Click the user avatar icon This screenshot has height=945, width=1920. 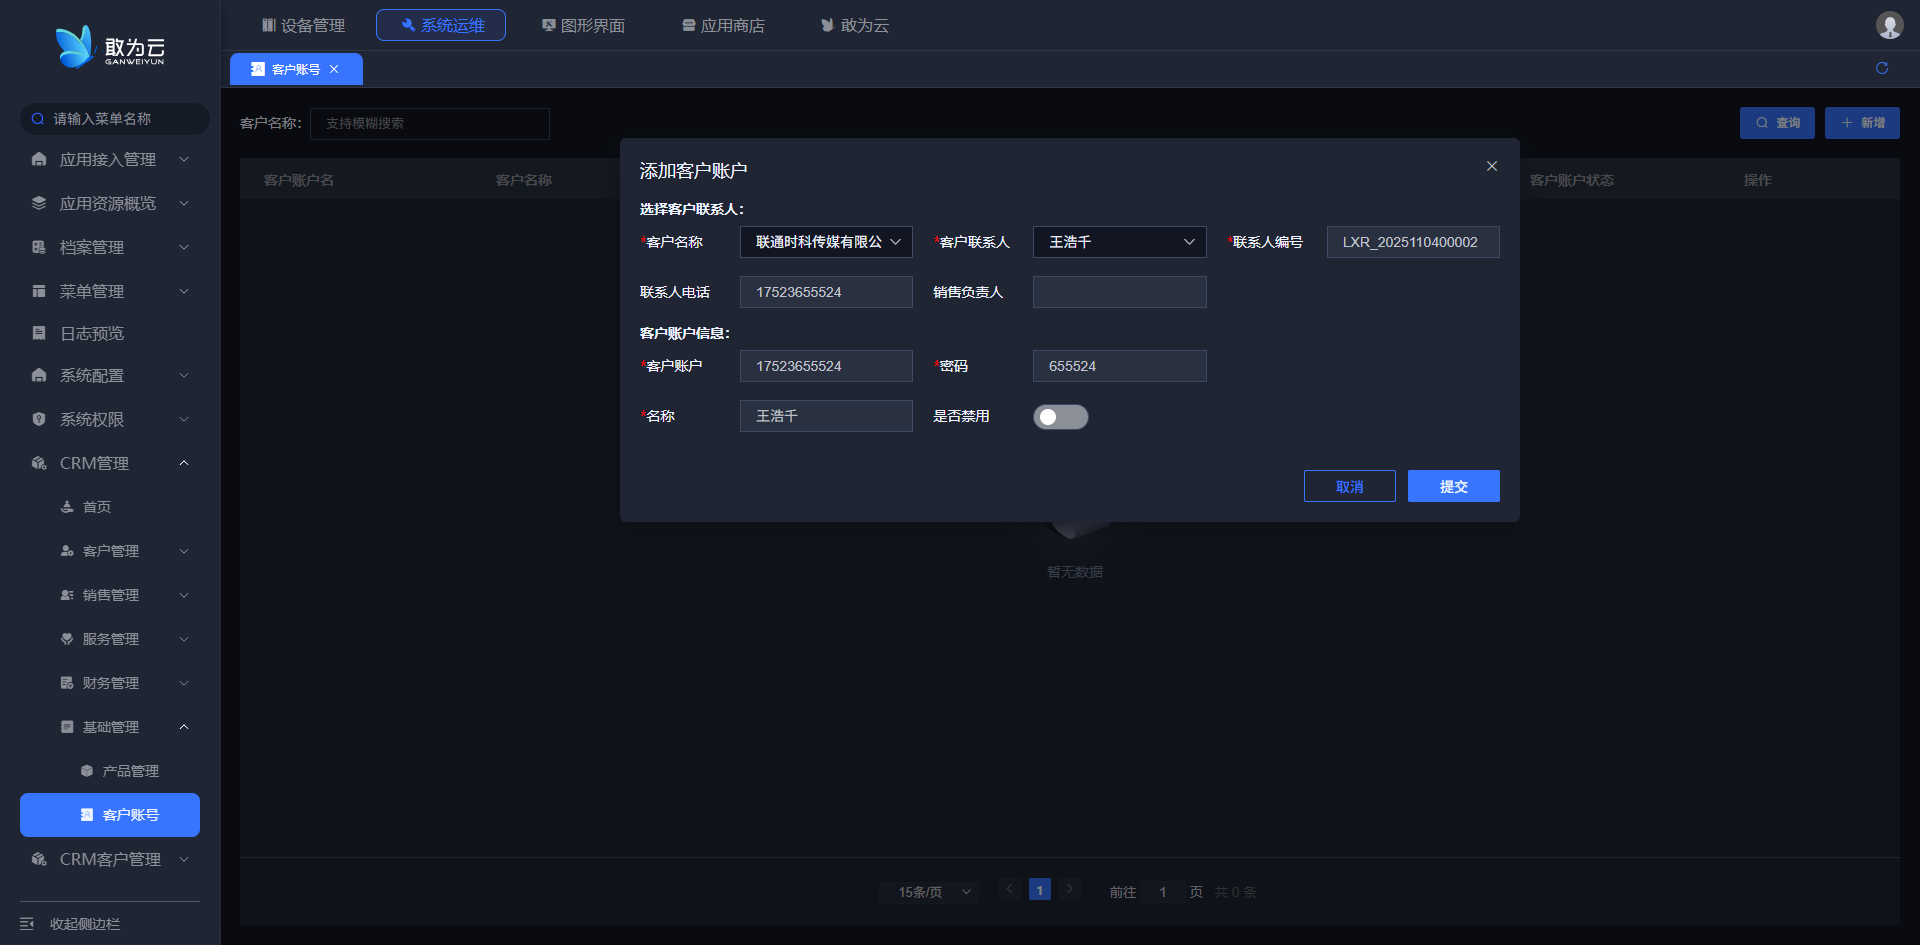coord(1888,25)
